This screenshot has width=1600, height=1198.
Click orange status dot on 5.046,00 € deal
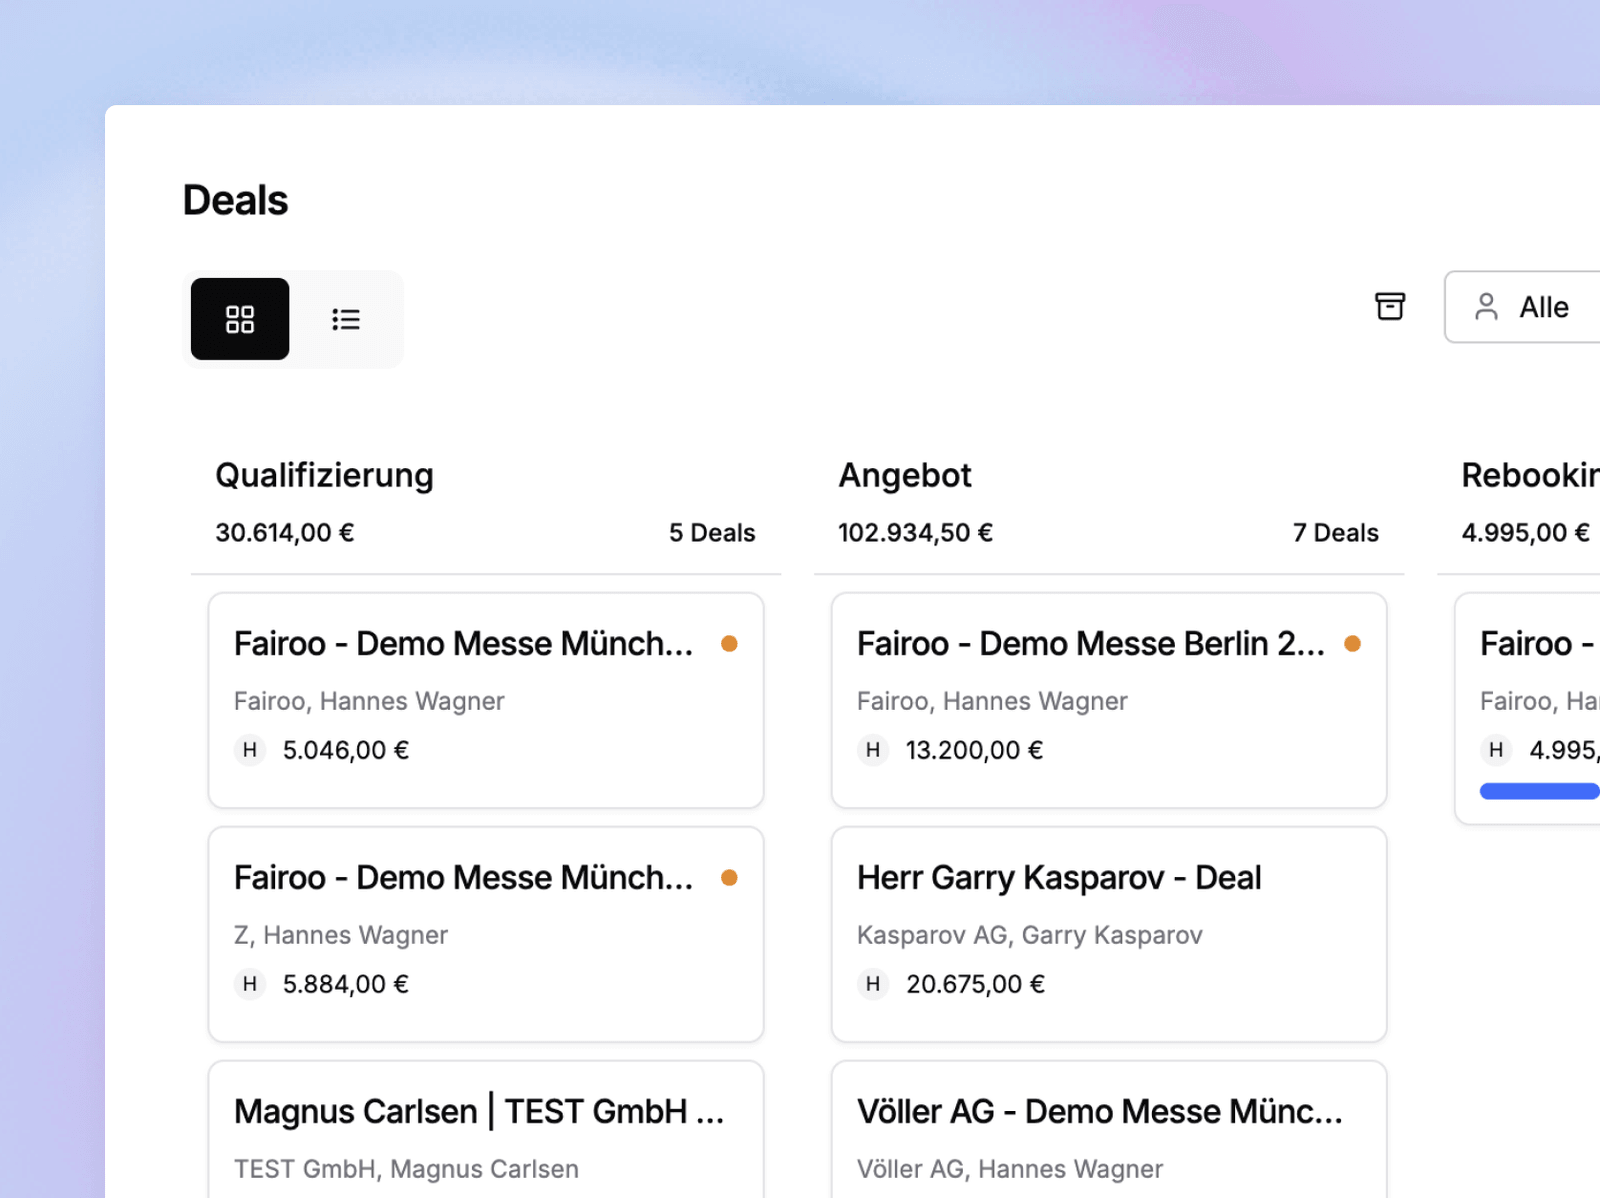coord(729,644)
